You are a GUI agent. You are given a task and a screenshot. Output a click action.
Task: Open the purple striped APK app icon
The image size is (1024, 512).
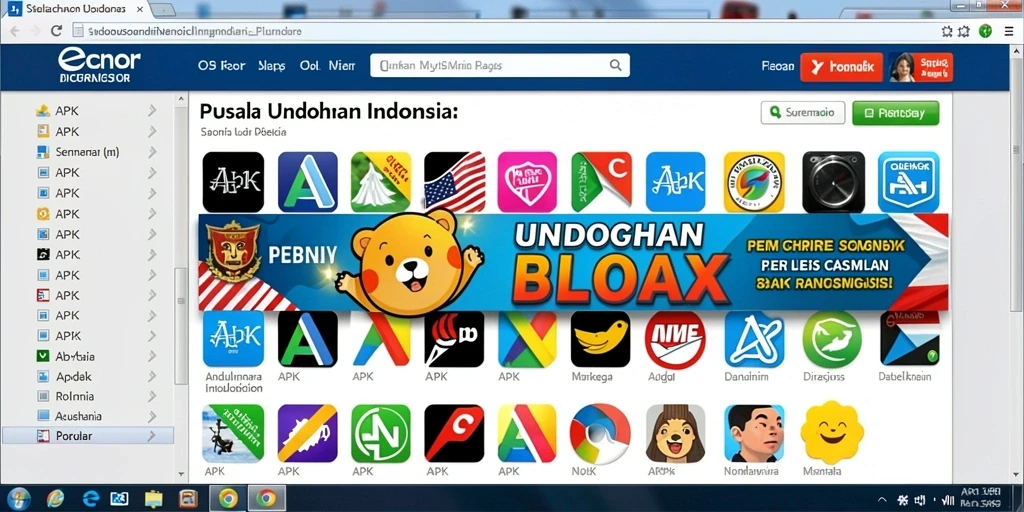coord(308,433)
